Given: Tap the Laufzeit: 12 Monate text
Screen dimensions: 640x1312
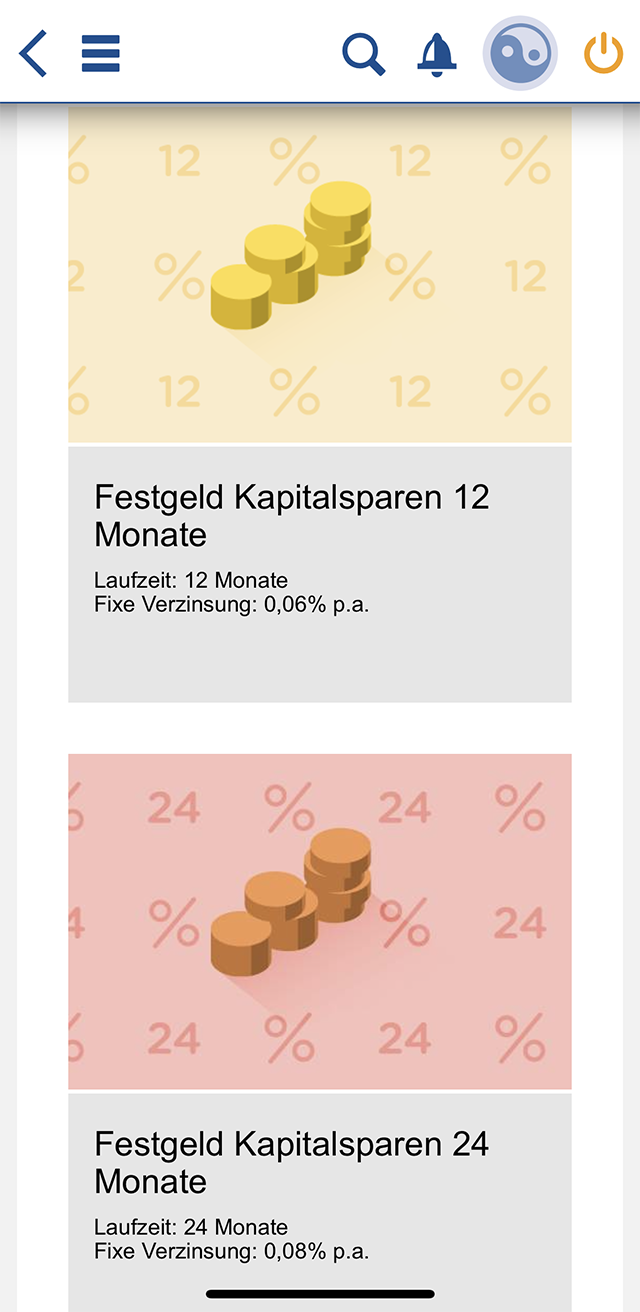Looking at the screenshot, I should [x=191, y=580].
